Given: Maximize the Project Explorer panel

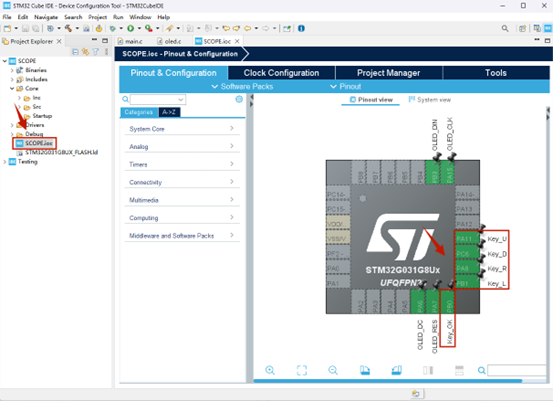Looking at the screenshot, I should pos(105,41).
